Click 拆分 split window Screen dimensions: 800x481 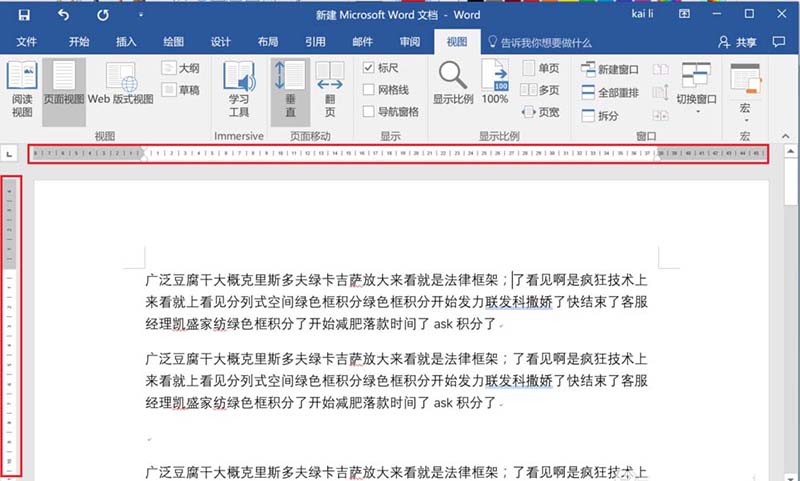(600, 116)
